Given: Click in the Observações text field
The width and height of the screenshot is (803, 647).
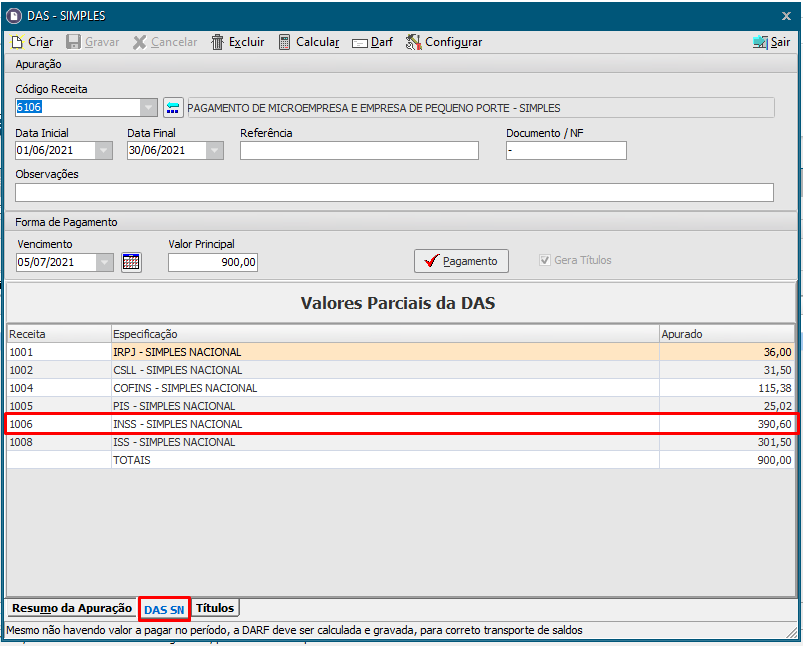Looking at the screenshot, I should click(x=394, y=193).
